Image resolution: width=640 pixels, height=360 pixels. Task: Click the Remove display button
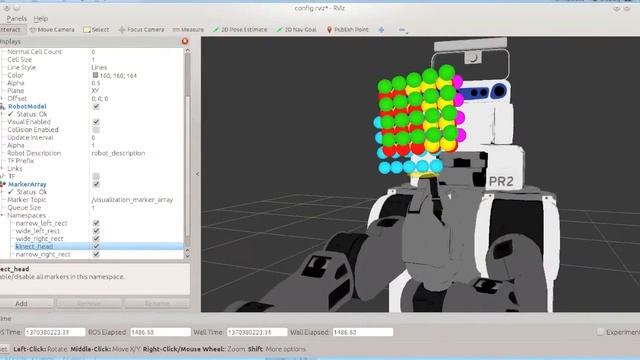89,303
